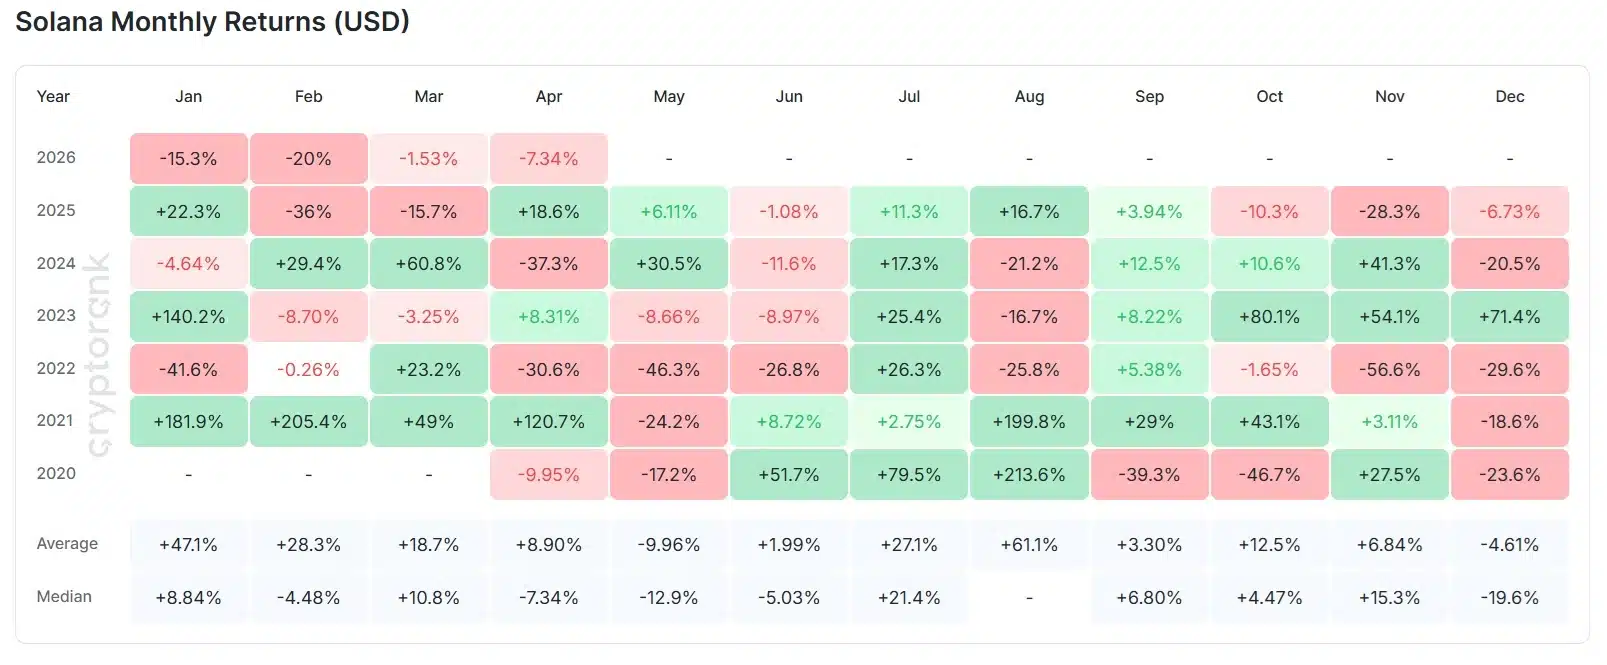Click the Year column header

point(53,97)
